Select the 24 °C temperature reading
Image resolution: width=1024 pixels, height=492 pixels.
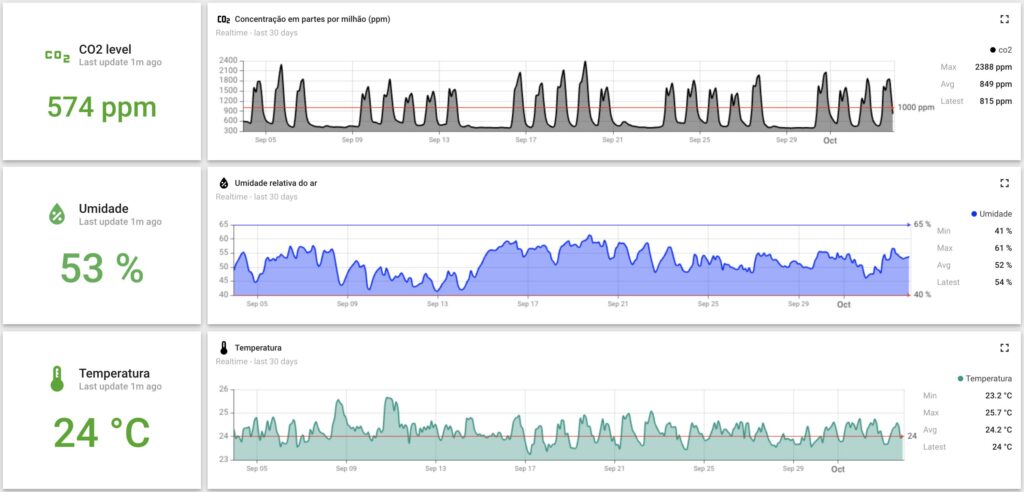pos(102,433)
